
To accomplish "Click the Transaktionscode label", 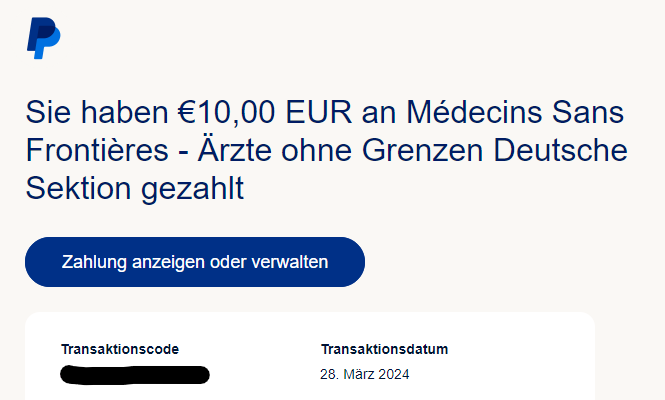I will click(x=120, y=349).
